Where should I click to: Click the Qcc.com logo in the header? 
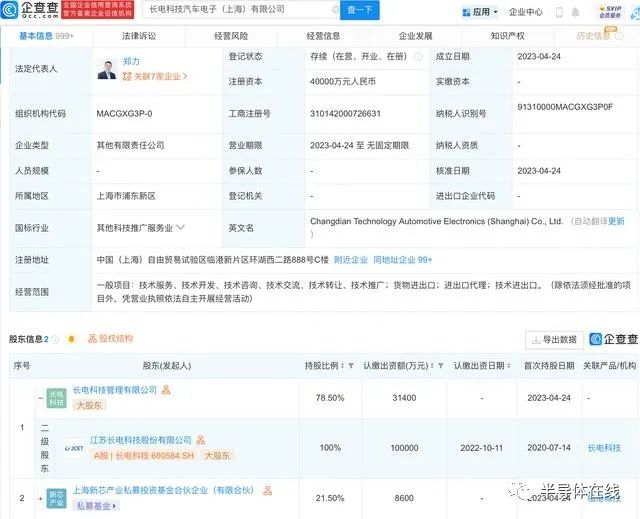tap(30, 10)
